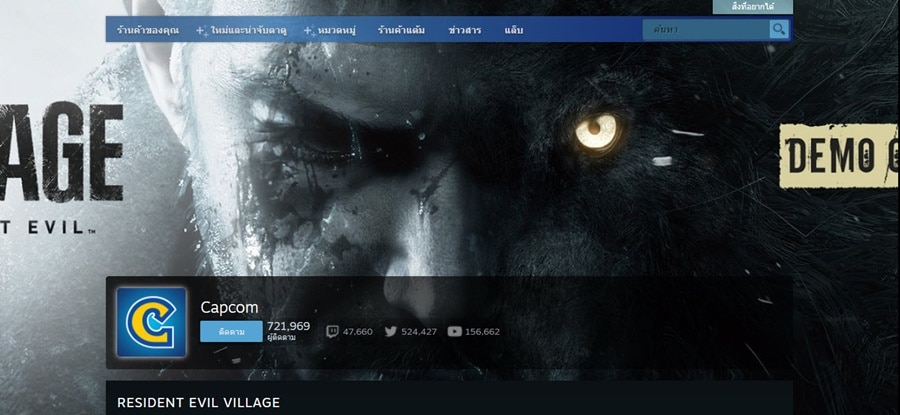Open the ร้านค้าแต้ม points shop tab
Screen dimensions: 900x415
(x=401, y=30)
